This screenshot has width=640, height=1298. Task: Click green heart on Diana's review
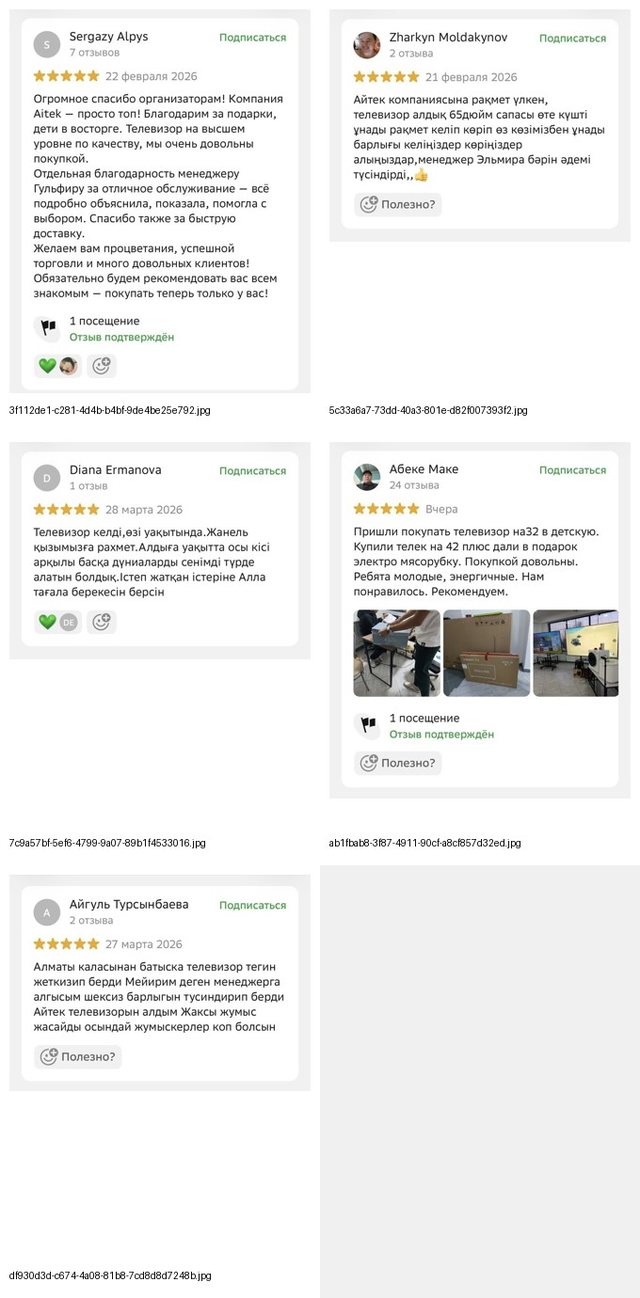coord(47,622)
